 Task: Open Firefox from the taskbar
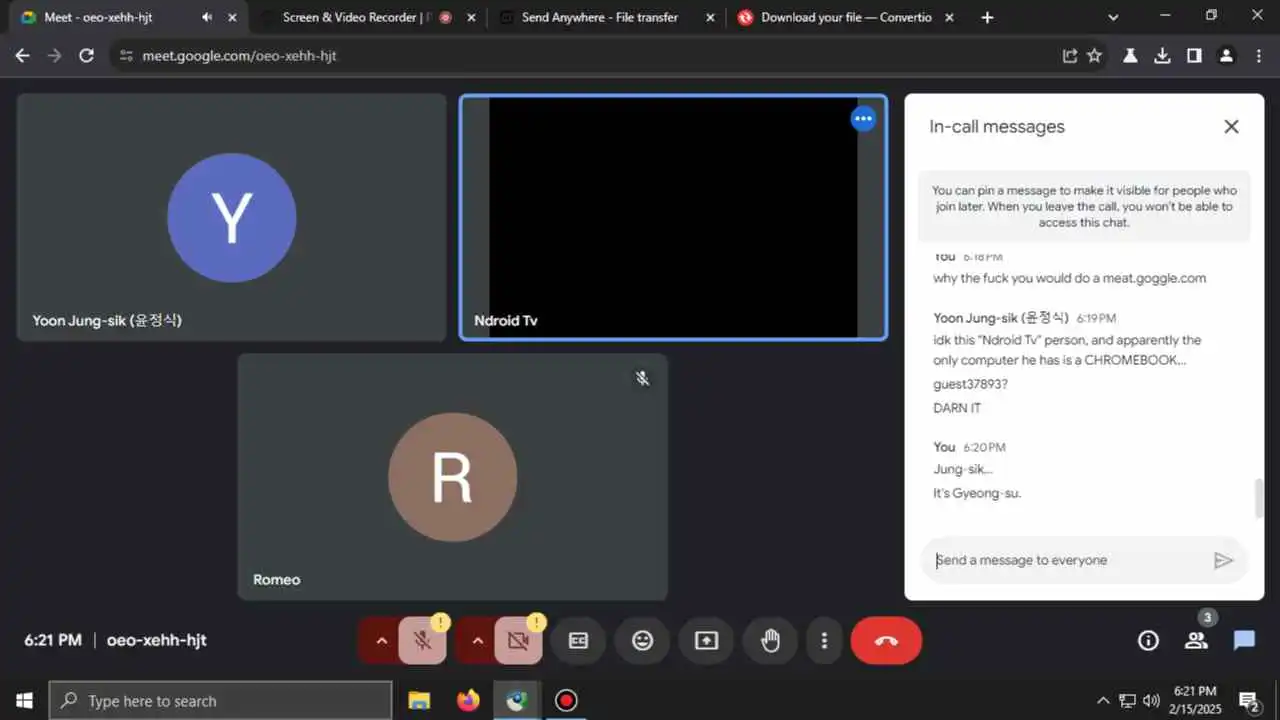(x=468, y=701)
